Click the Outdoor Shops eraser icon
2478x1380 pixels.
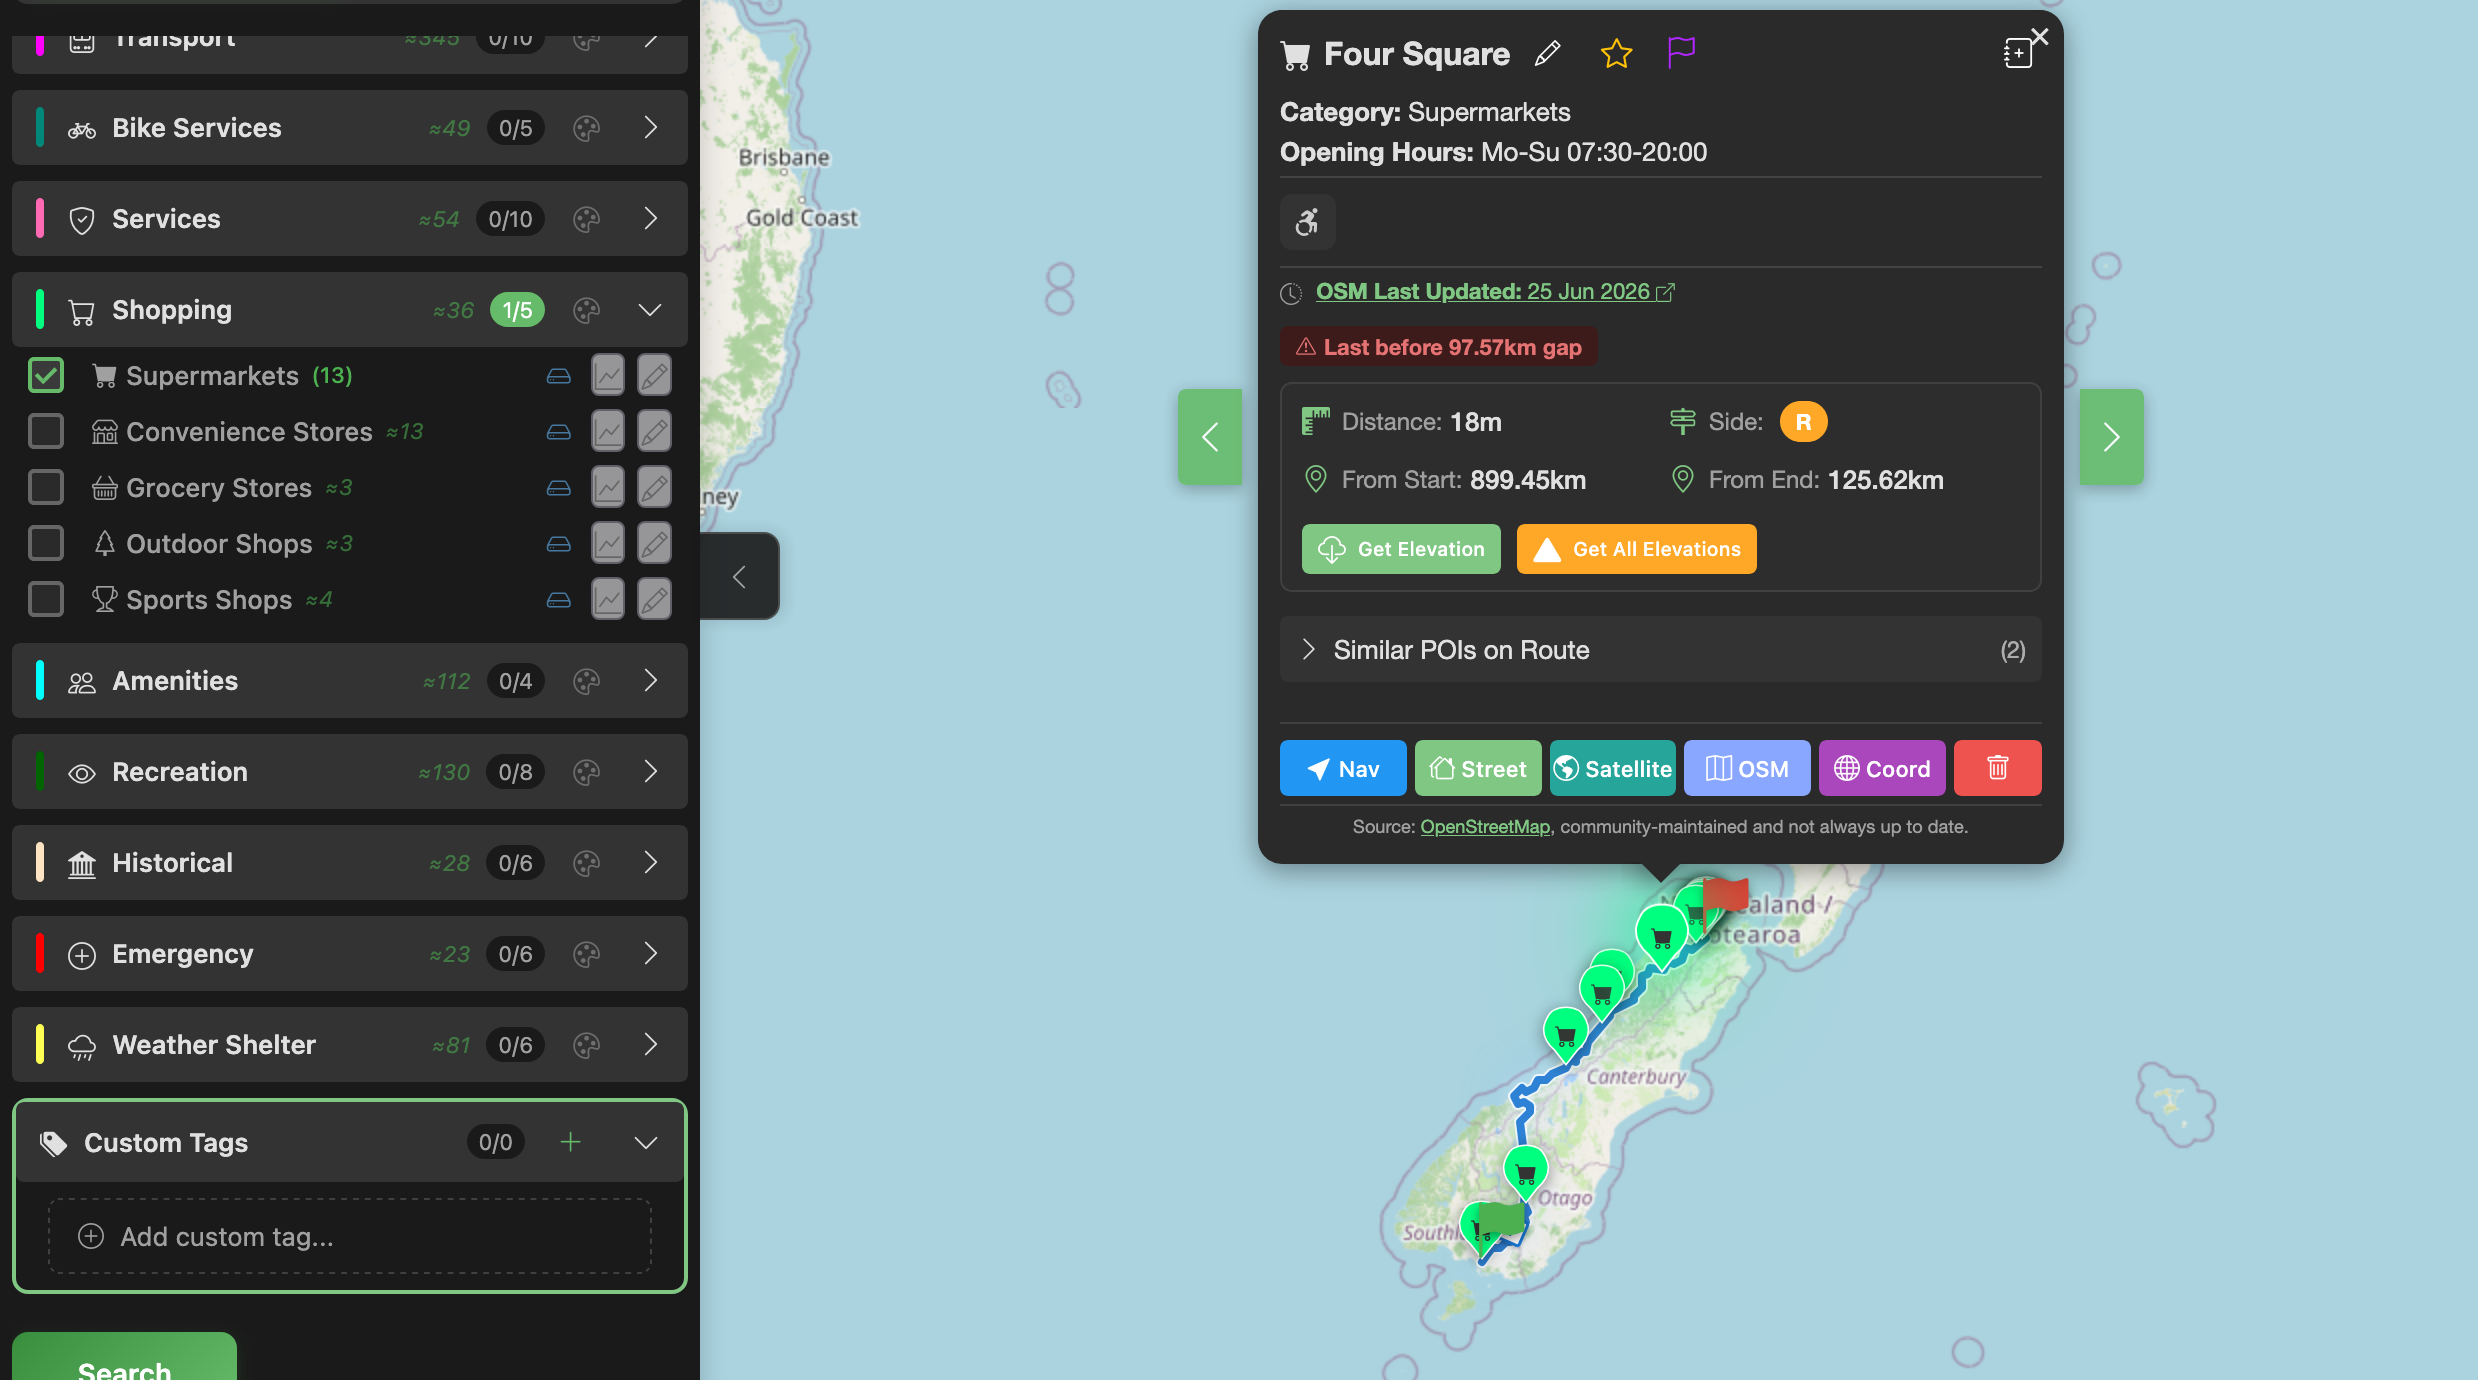[559, 544]
